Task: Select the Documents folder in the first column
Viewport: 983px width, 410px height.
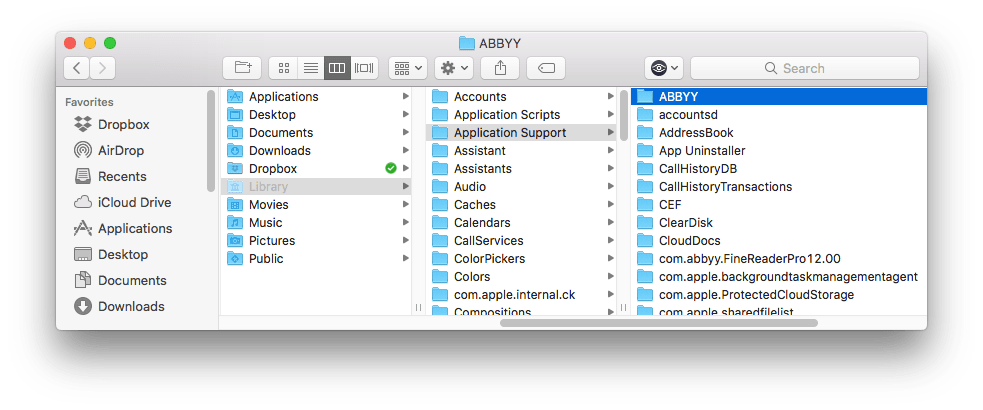Action: pos(317,133)
